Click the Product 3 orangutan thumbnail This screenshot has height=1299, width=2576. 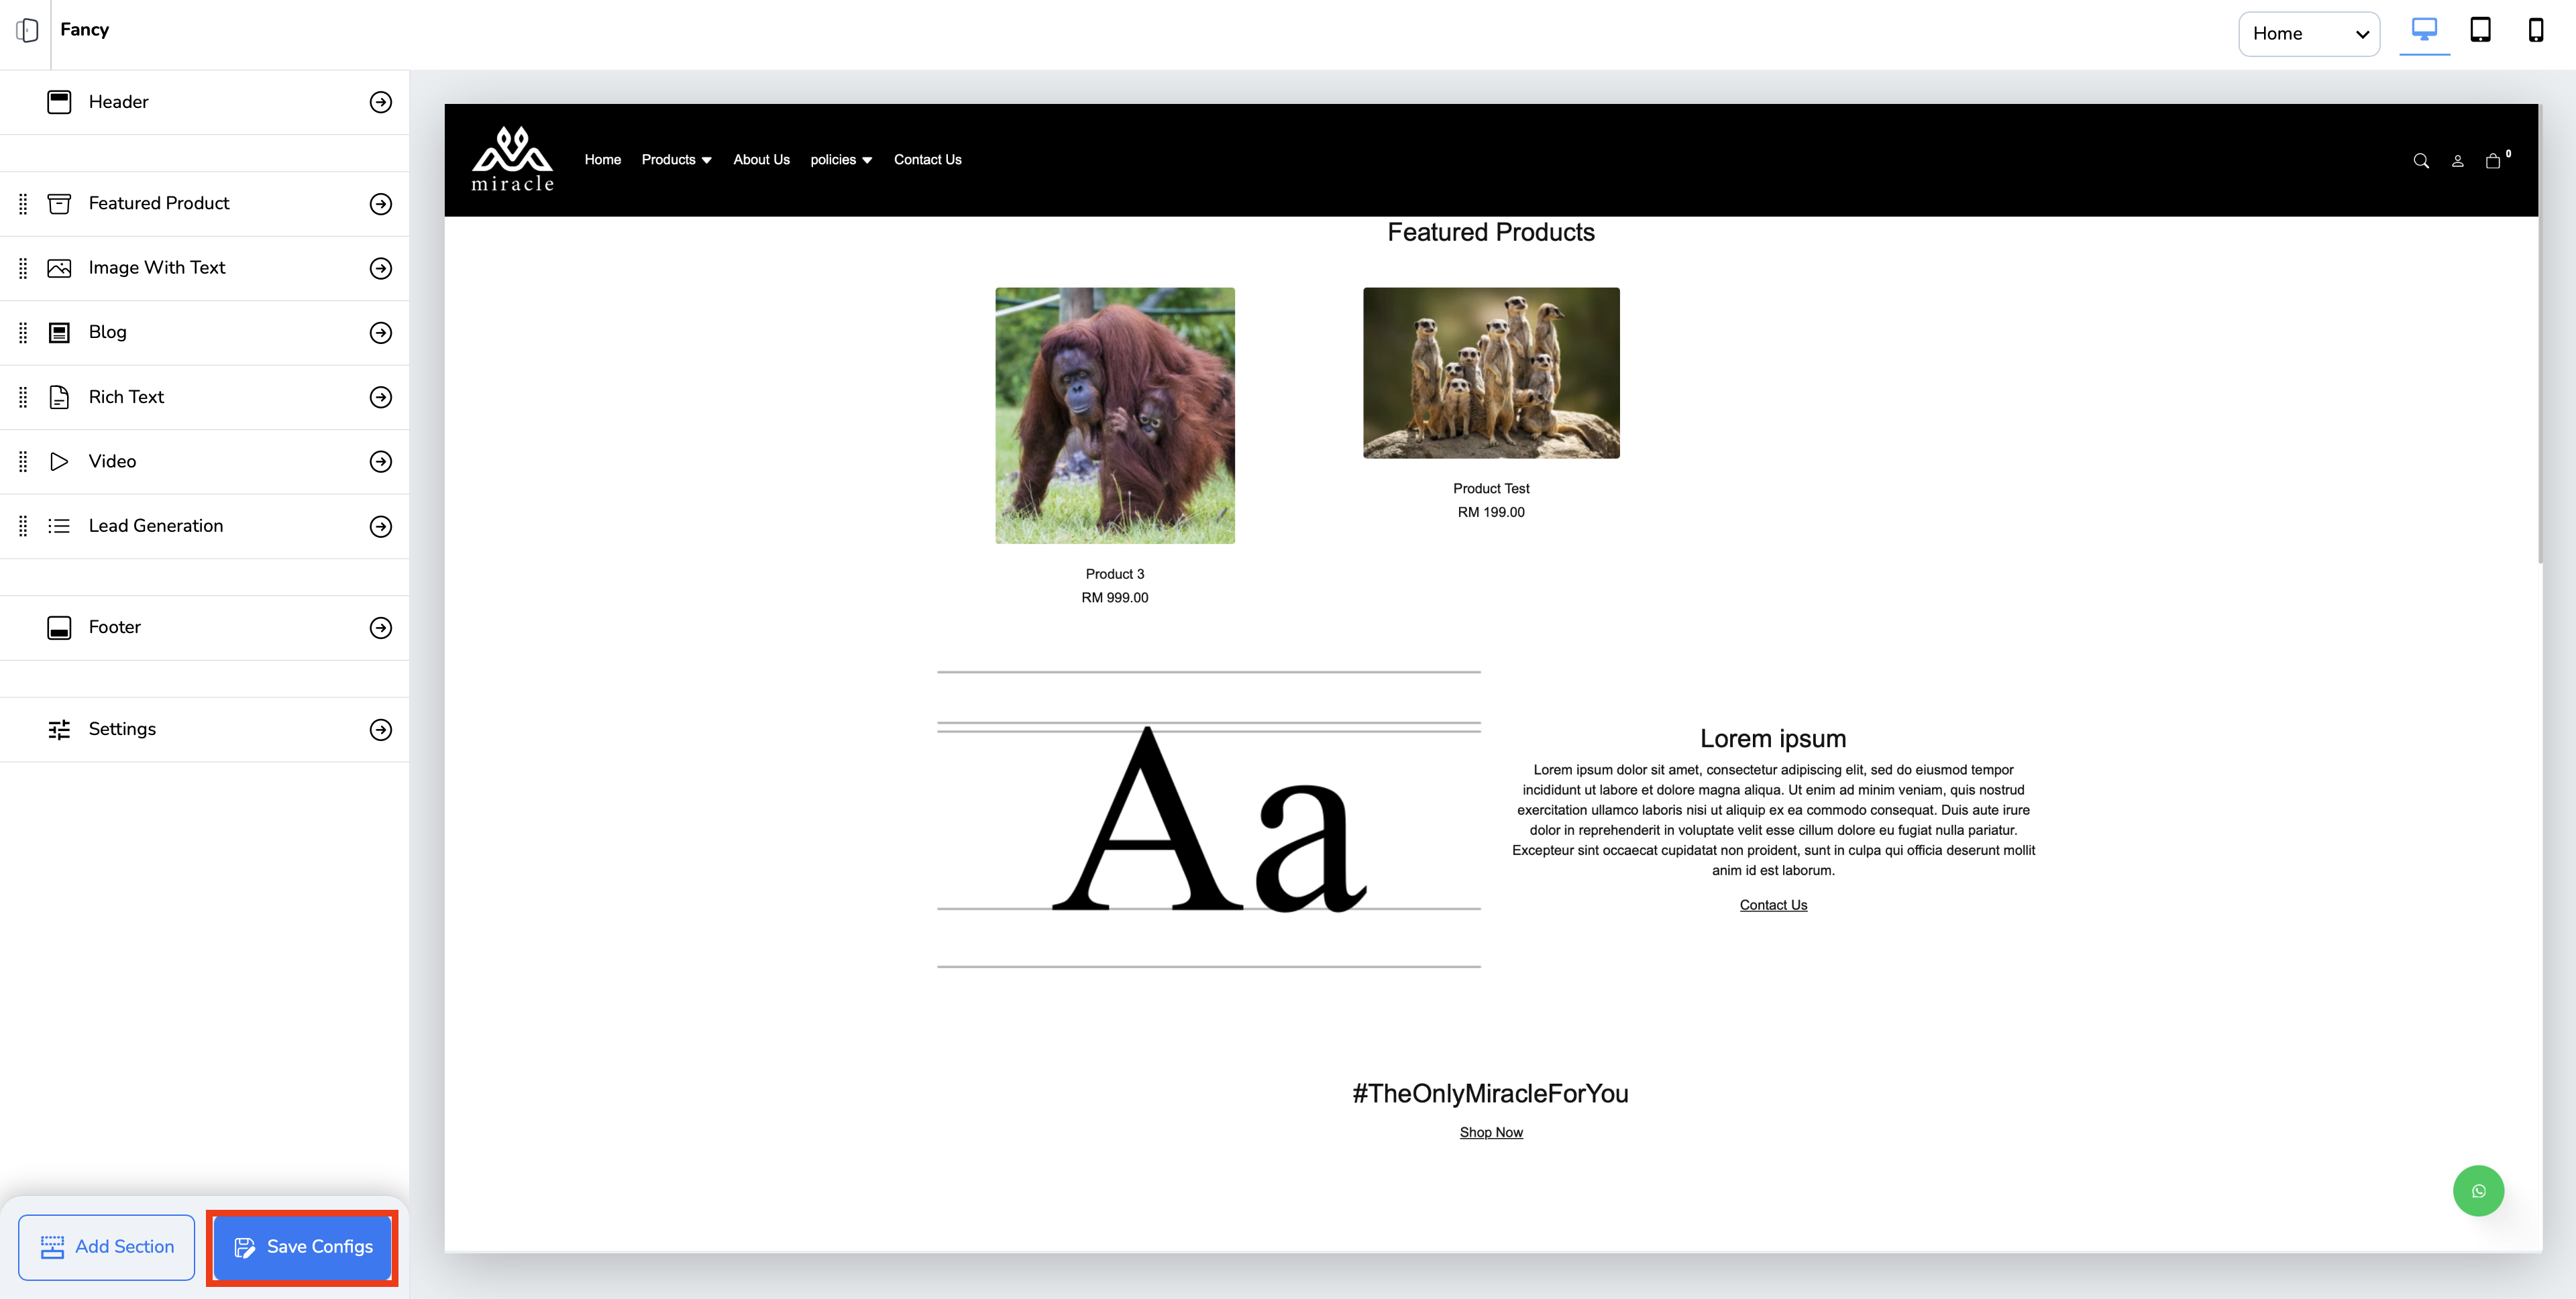pos(1114,416)
